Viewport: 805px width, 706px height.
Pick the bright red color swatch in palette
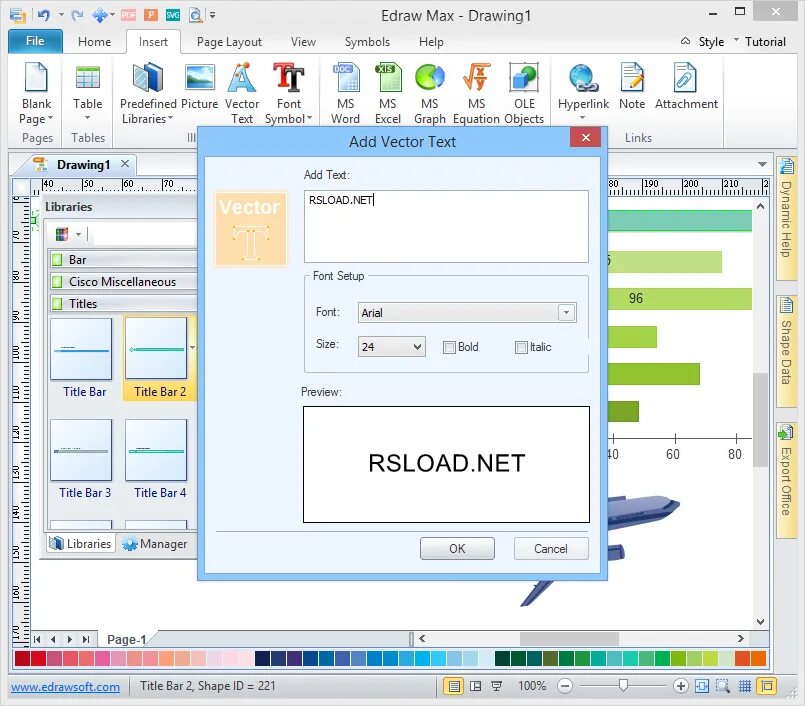[39, 658]
